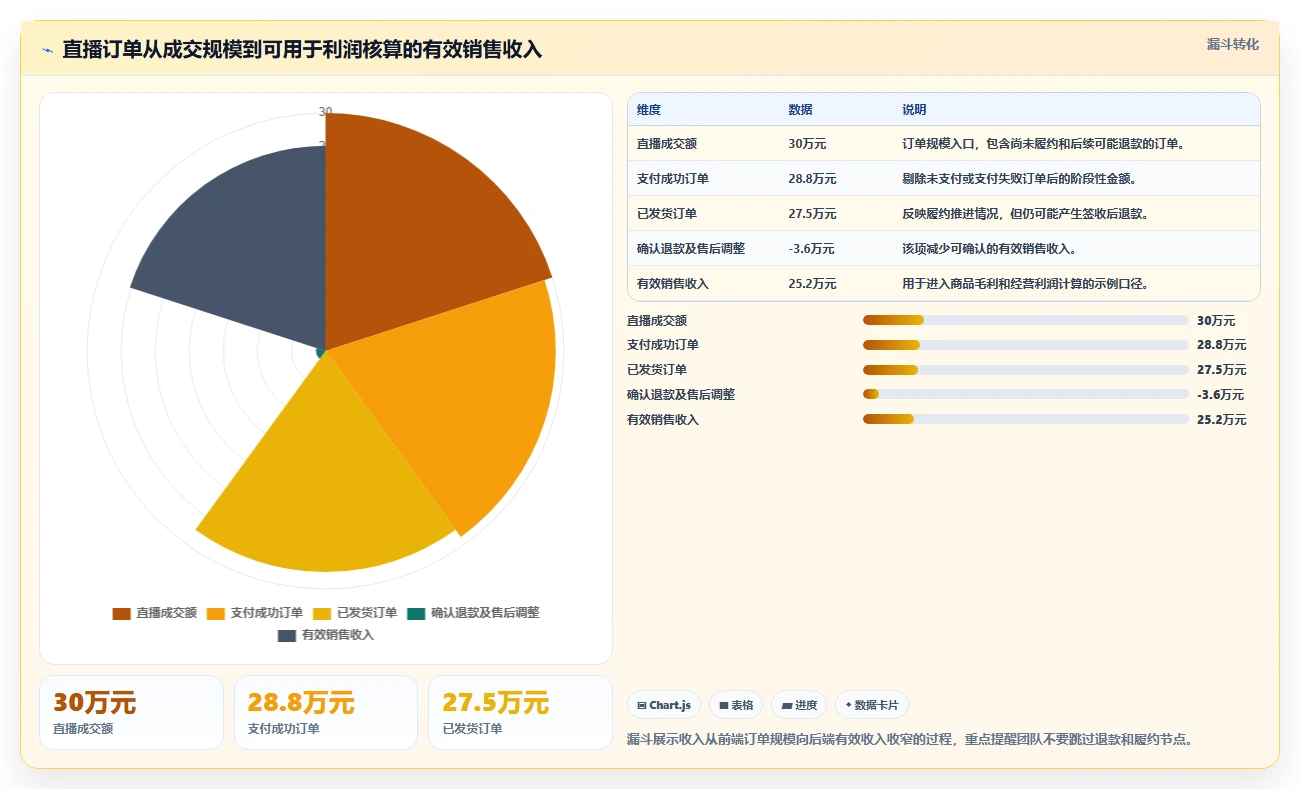Click 支付成功订单 cell in the table
This screenshot has height=789, width=1300.
coord(673,179)
